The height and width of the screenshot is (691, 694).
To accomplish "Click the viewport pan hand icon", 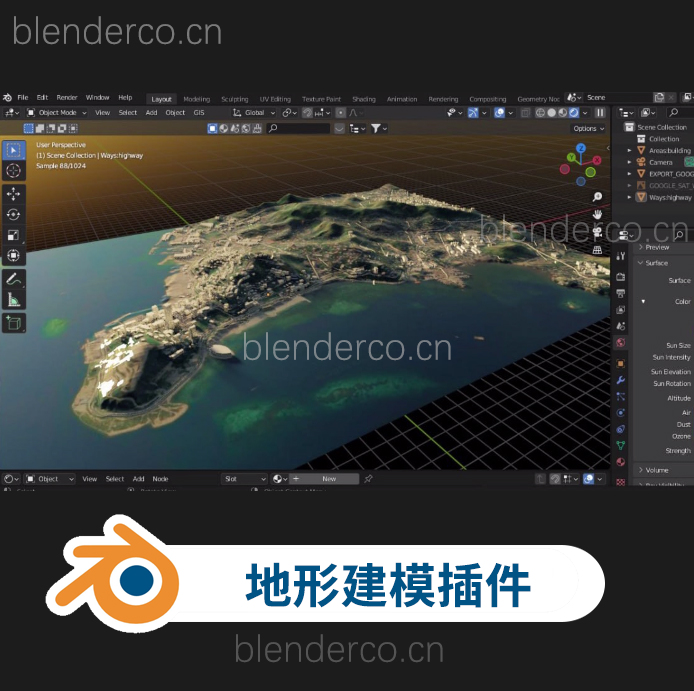I will coord(598,215).
